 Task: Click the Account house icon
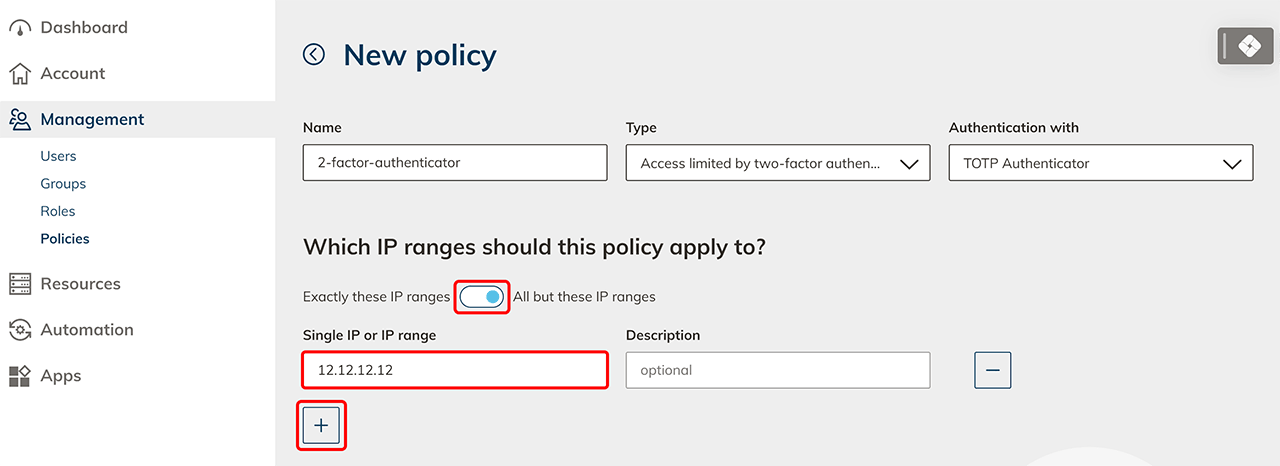pos(20,74)
